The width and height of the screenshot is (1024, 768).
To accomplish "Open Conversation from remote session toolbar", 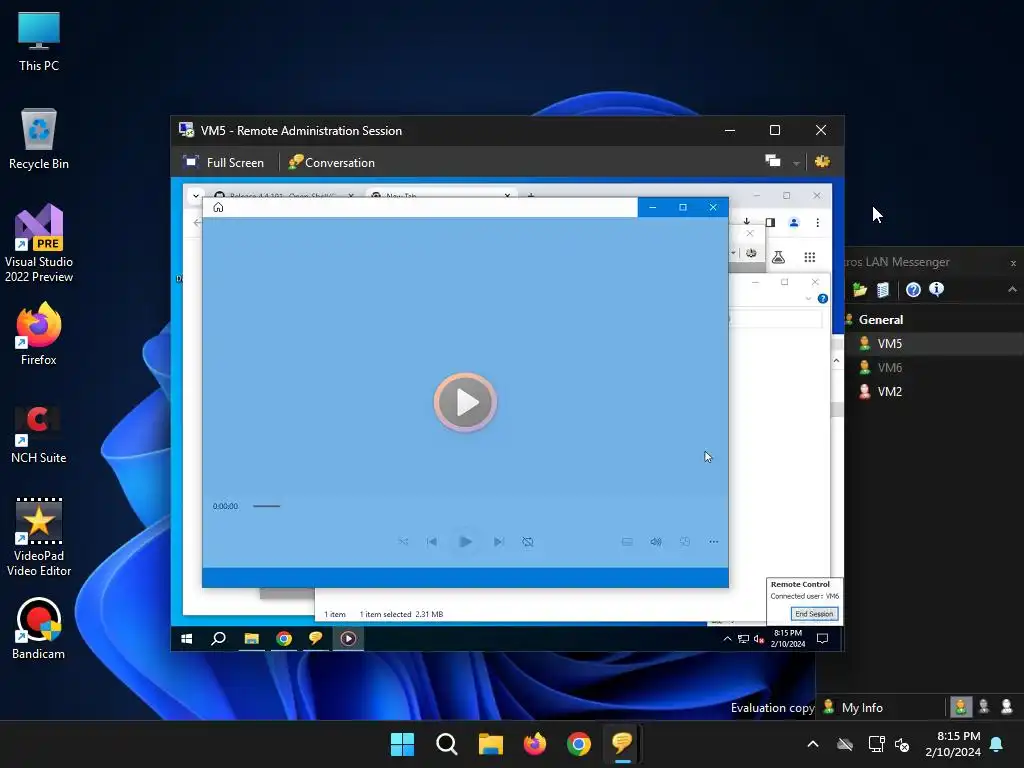I will pos(331,163).
